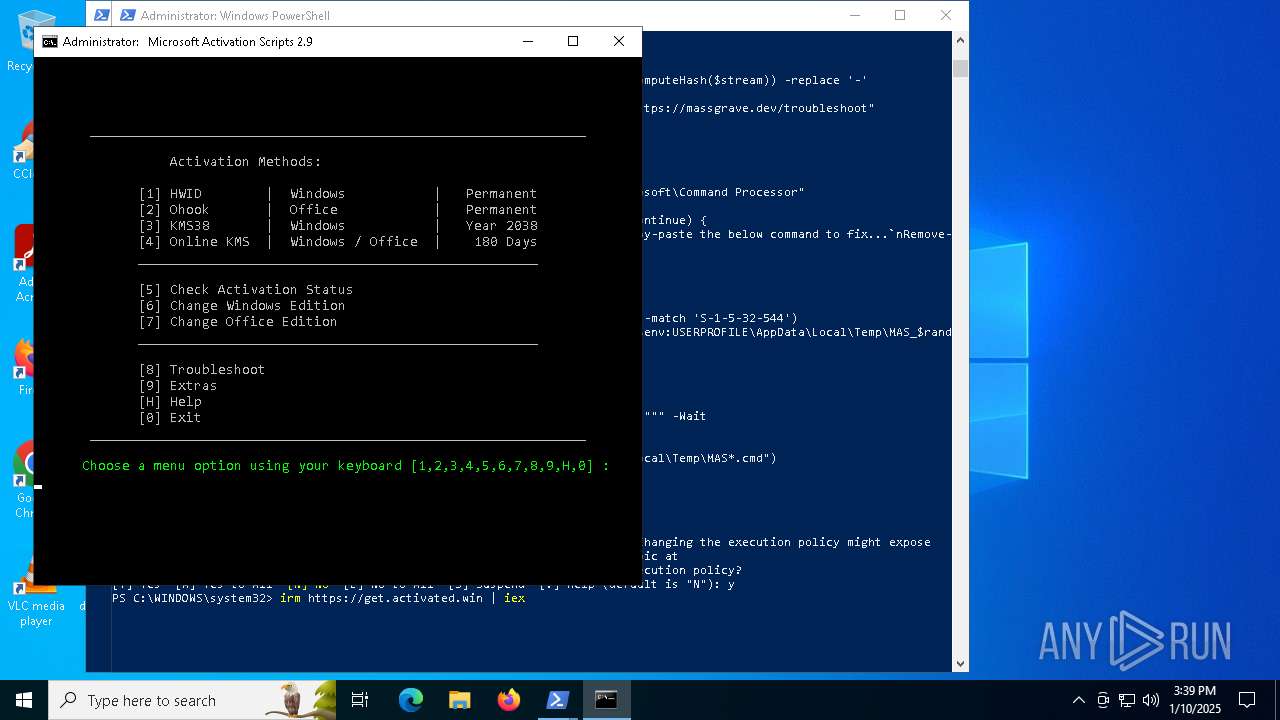Click the 'Activation Methods:' heading
Image resolution: width=1280 pixels, height=720 pixels.
[246, 161]
